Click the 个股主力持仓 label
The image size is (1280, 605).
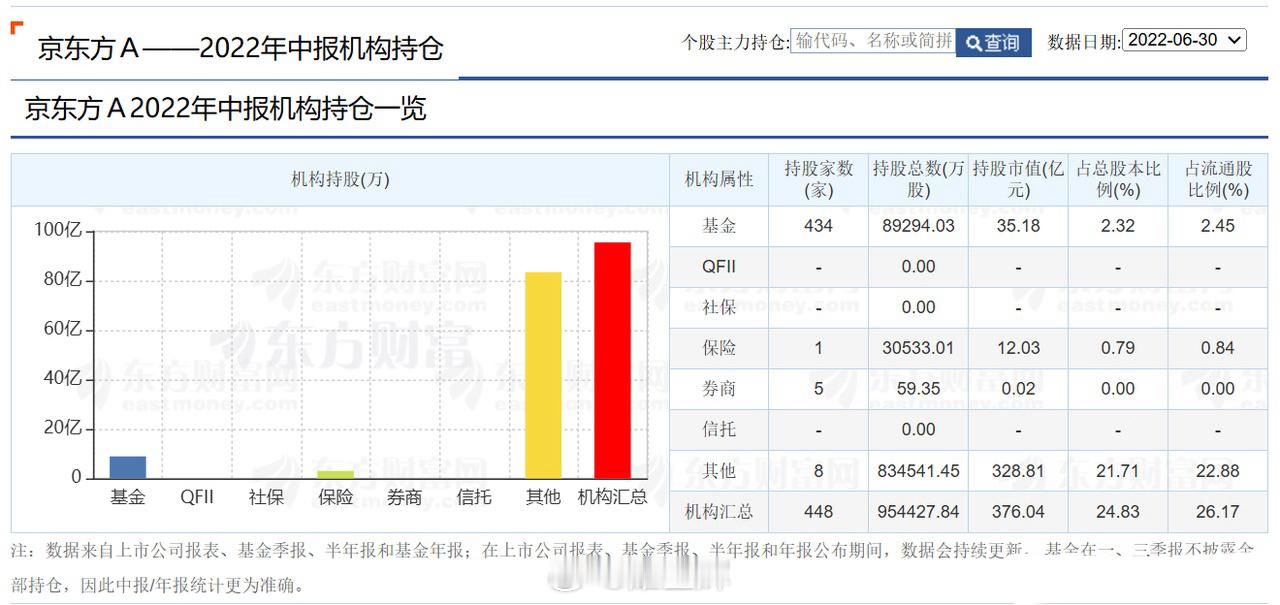pos(735,42)
